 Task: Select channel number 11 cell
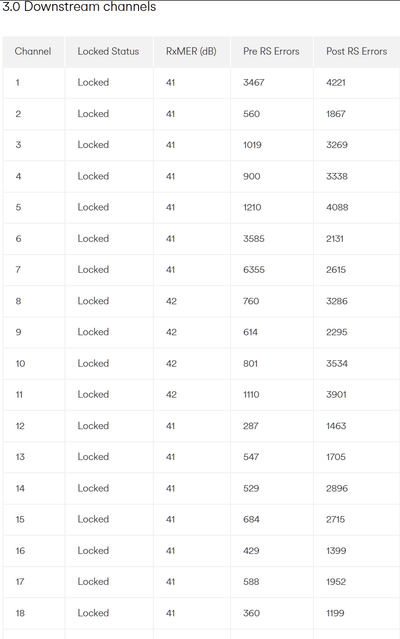[19, 394]
